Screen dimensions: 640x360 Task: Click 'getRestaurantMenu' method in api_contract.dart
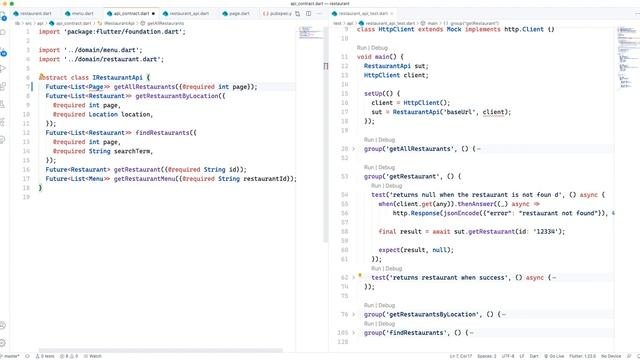[x=144, y=179]
